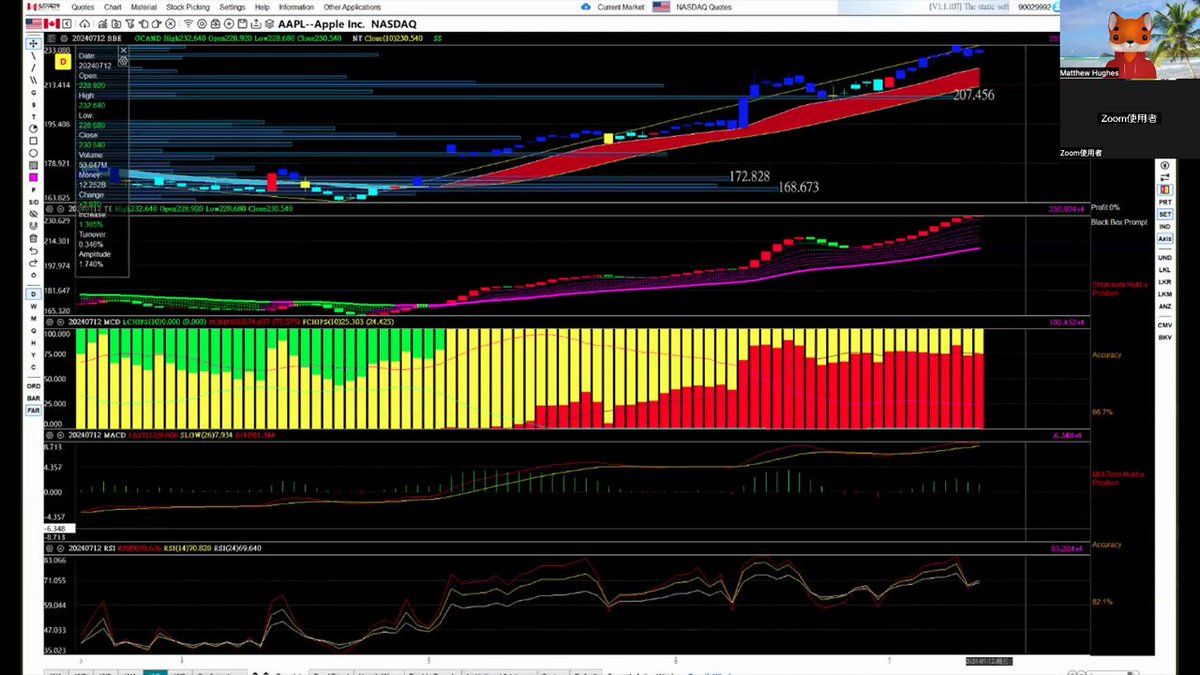Toggle the magnet snap tool
The image size is (1200, 675).
(33, 225)
